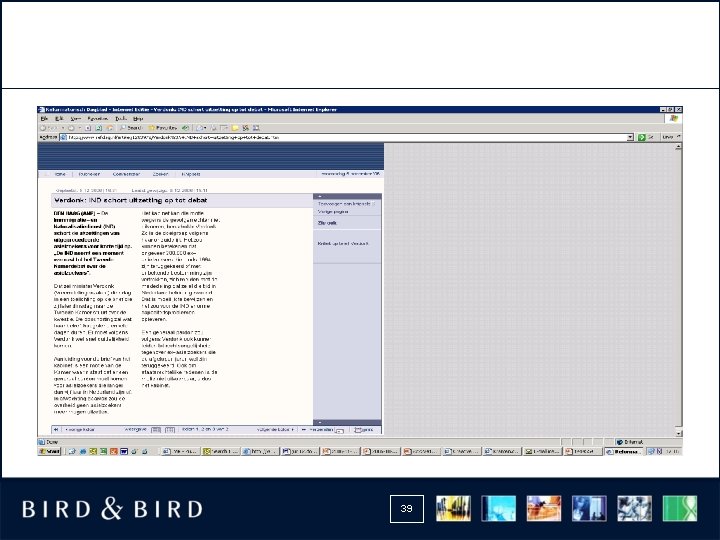This screenshot has width=720, height=540.
Task: Open the Favorites menu in menu bar
Action: coord(97,118)
